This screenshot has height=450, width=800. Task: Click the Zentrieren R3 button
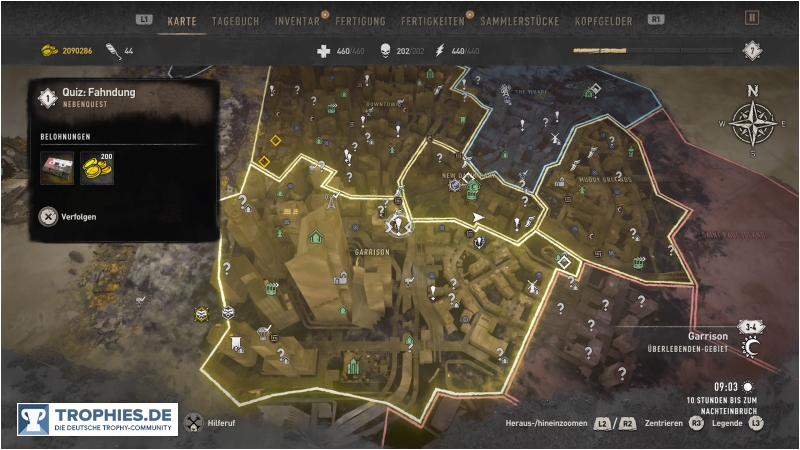(x=696, y=423)
